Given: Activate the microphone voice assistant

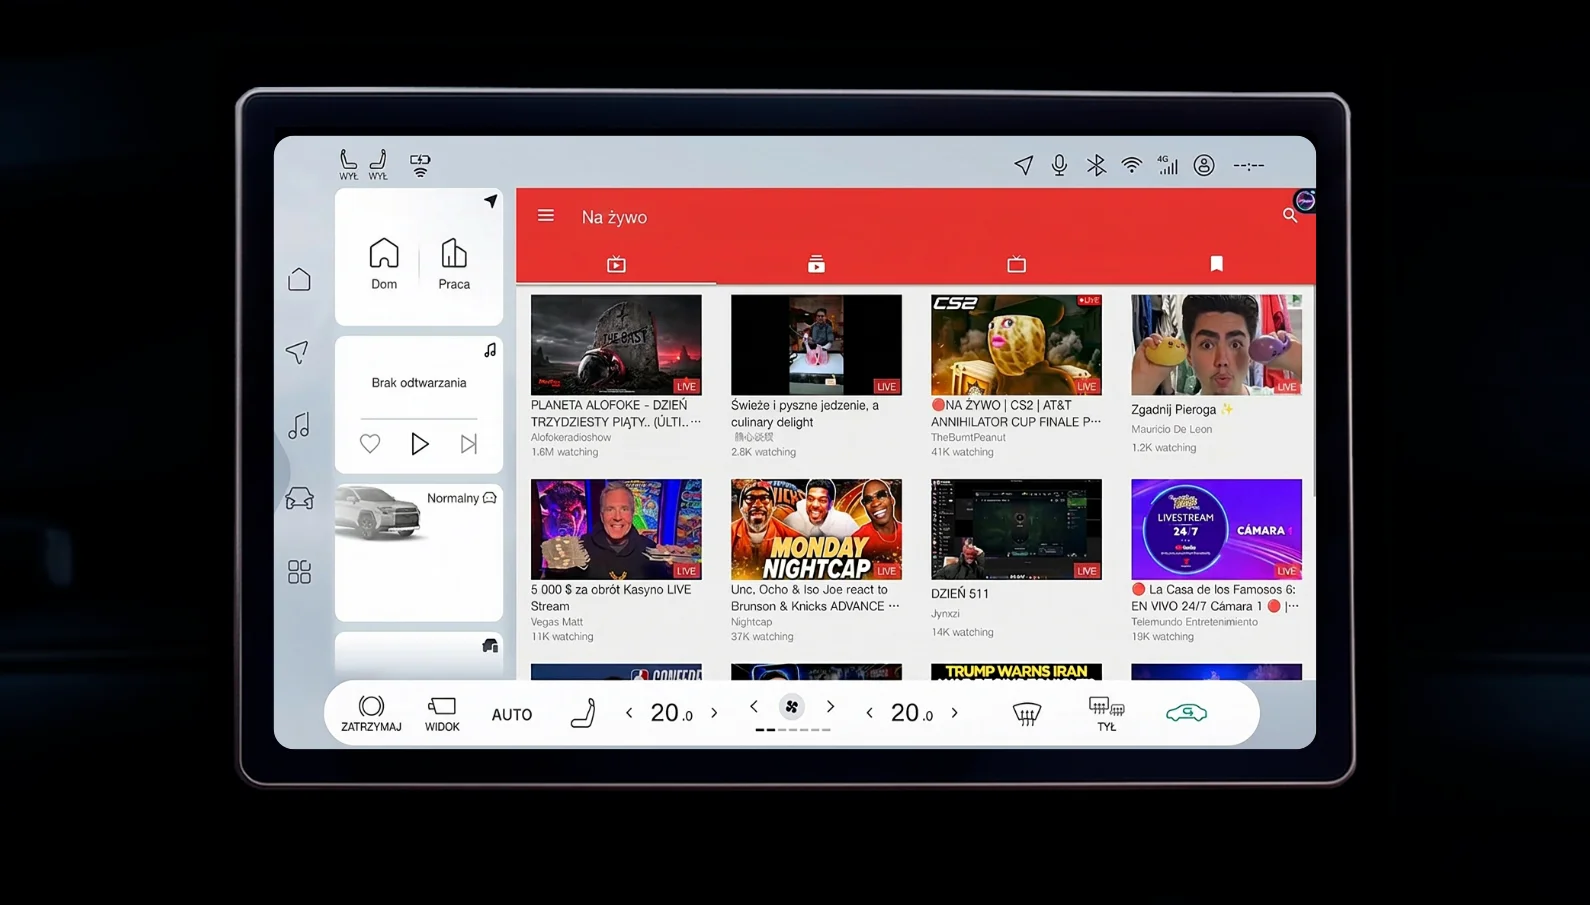Looking at the screenshot, I should [x=1059, y=165].
